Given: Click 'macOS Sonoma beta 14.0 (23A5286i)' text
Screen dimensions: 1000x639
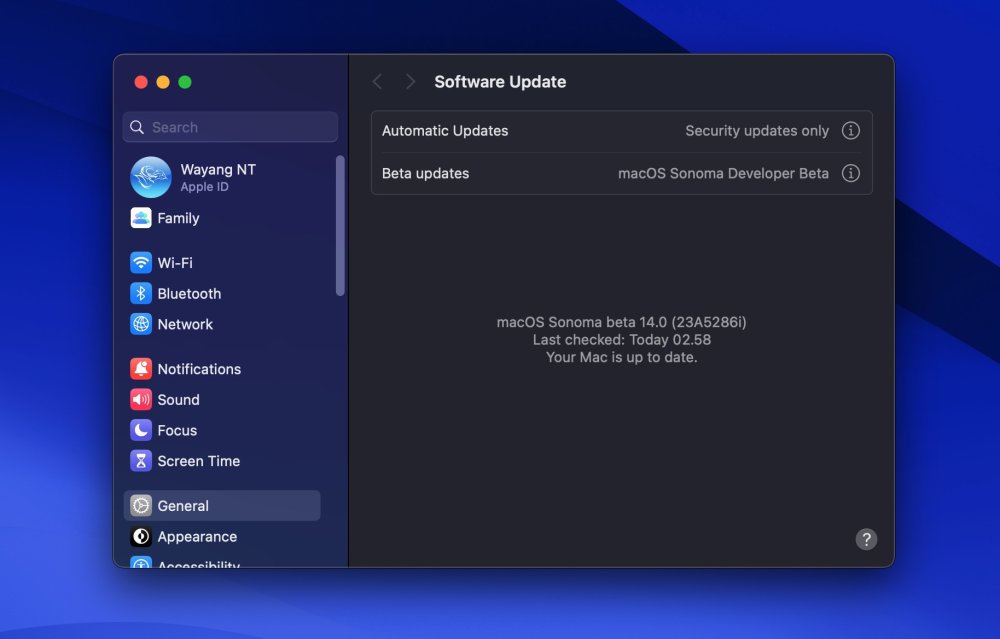Looking at the screenshot, I should [x=621, y=322].
